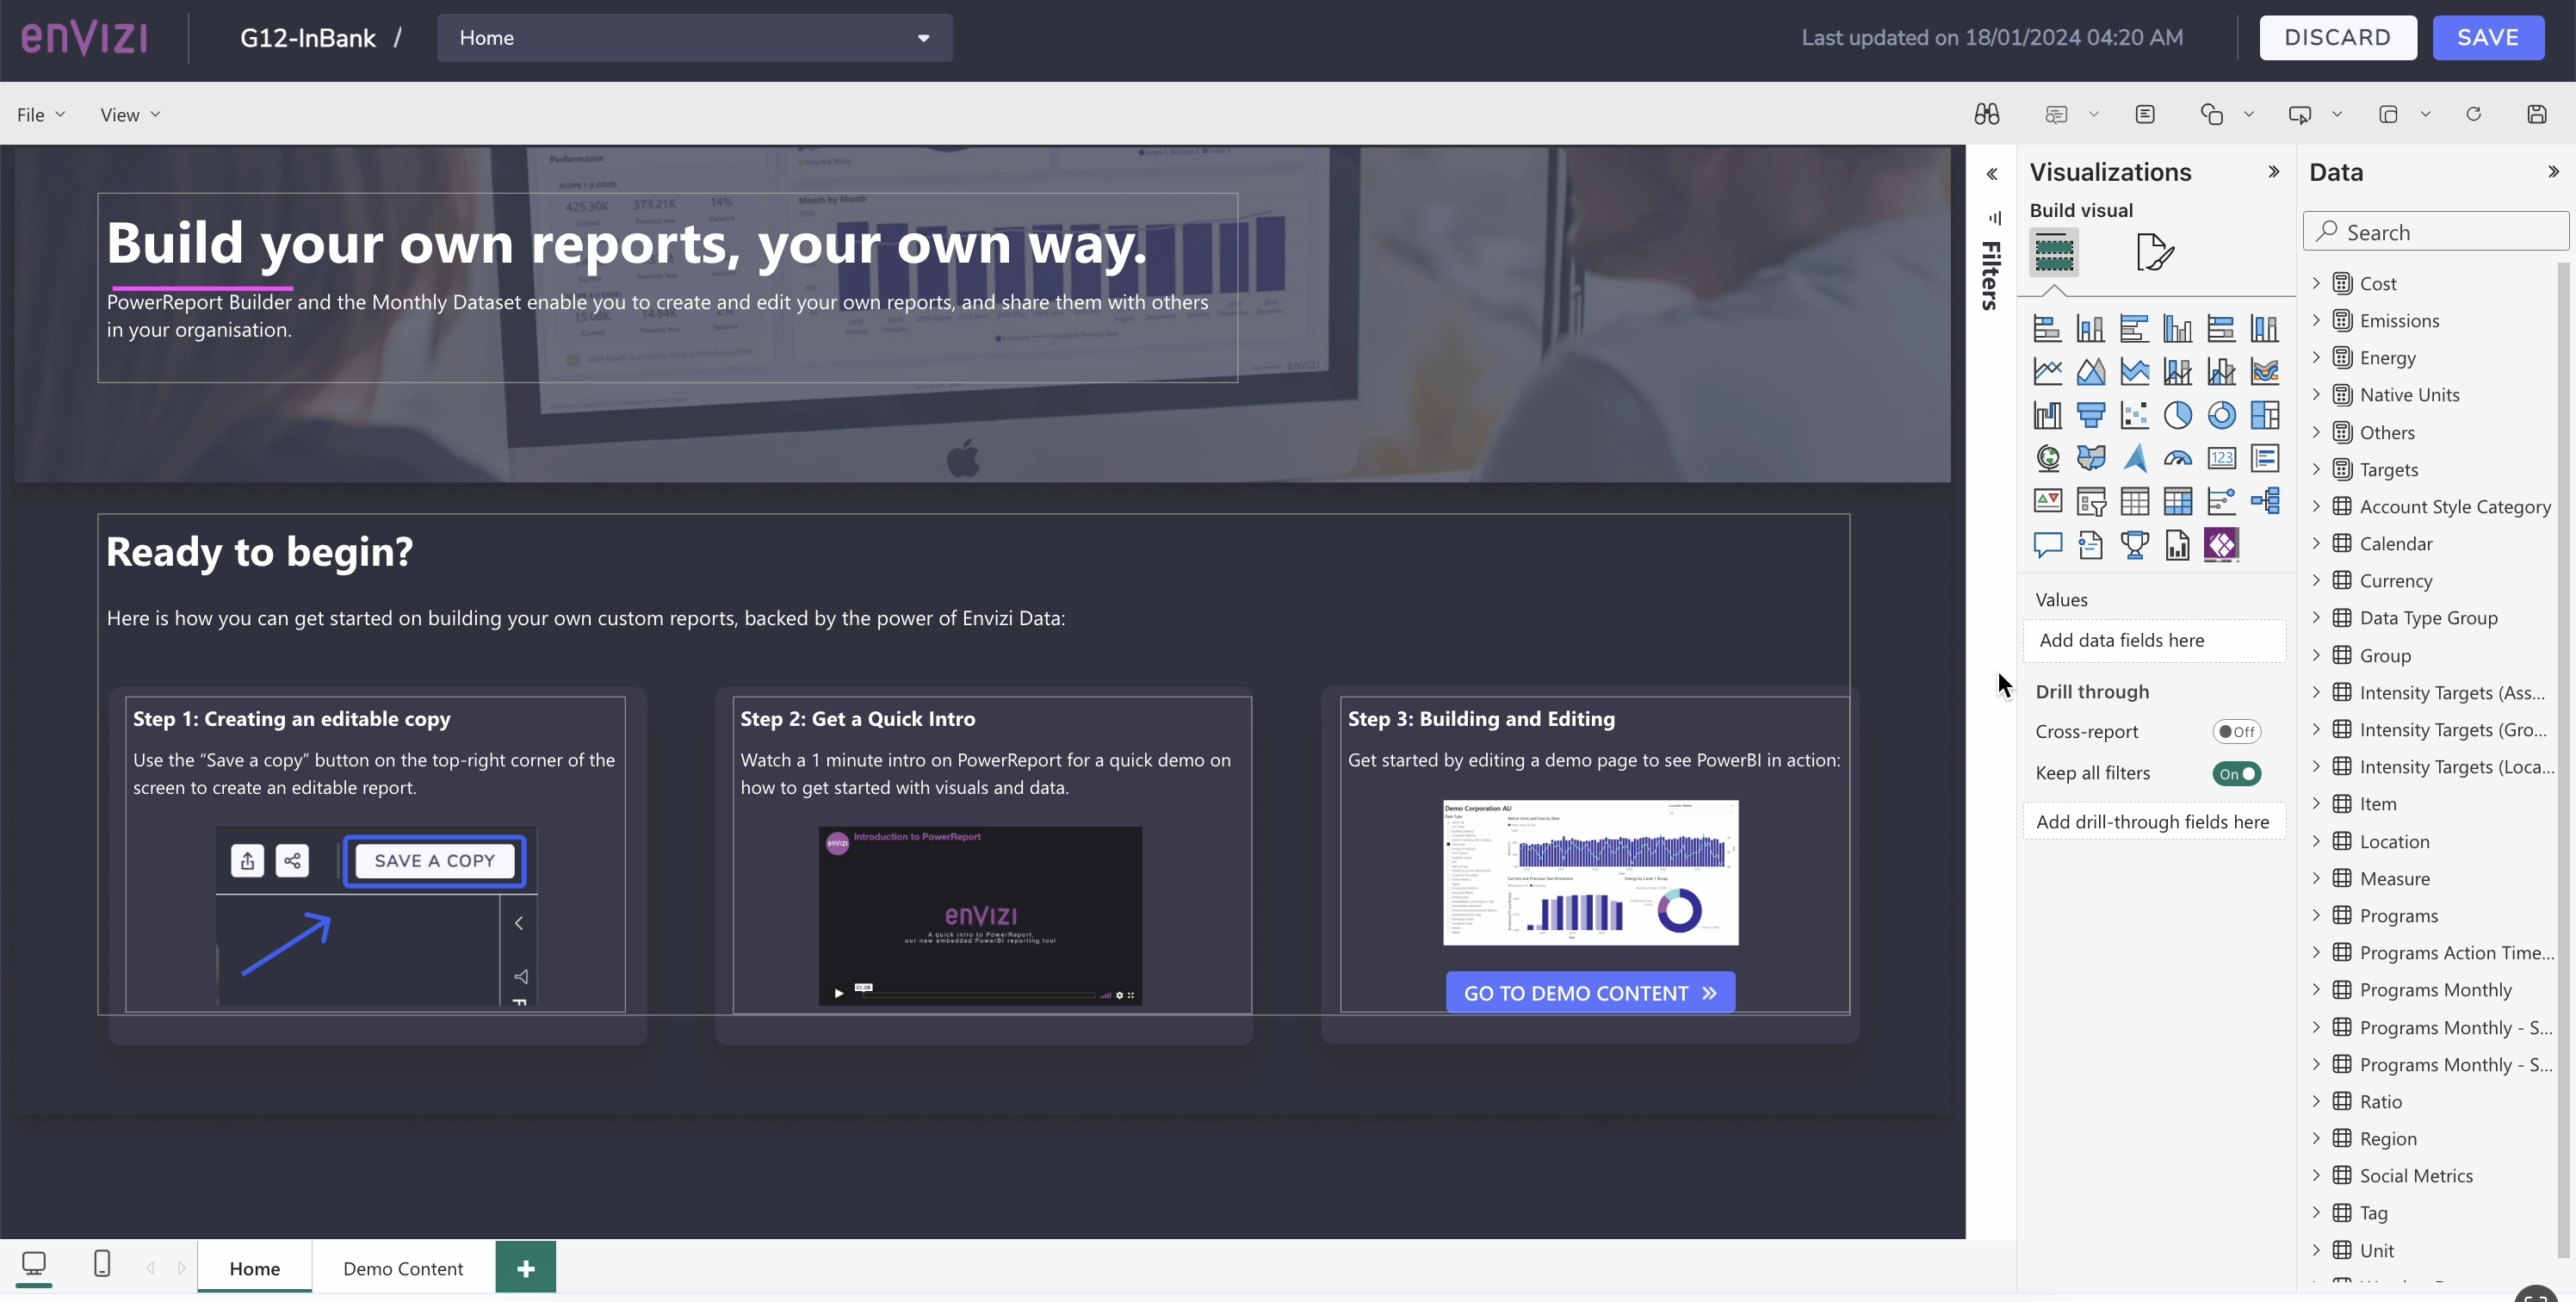The width and height of the screenshot is (2576, 1302).
Task: Select the treemap visual
Action: [2264, 415]
